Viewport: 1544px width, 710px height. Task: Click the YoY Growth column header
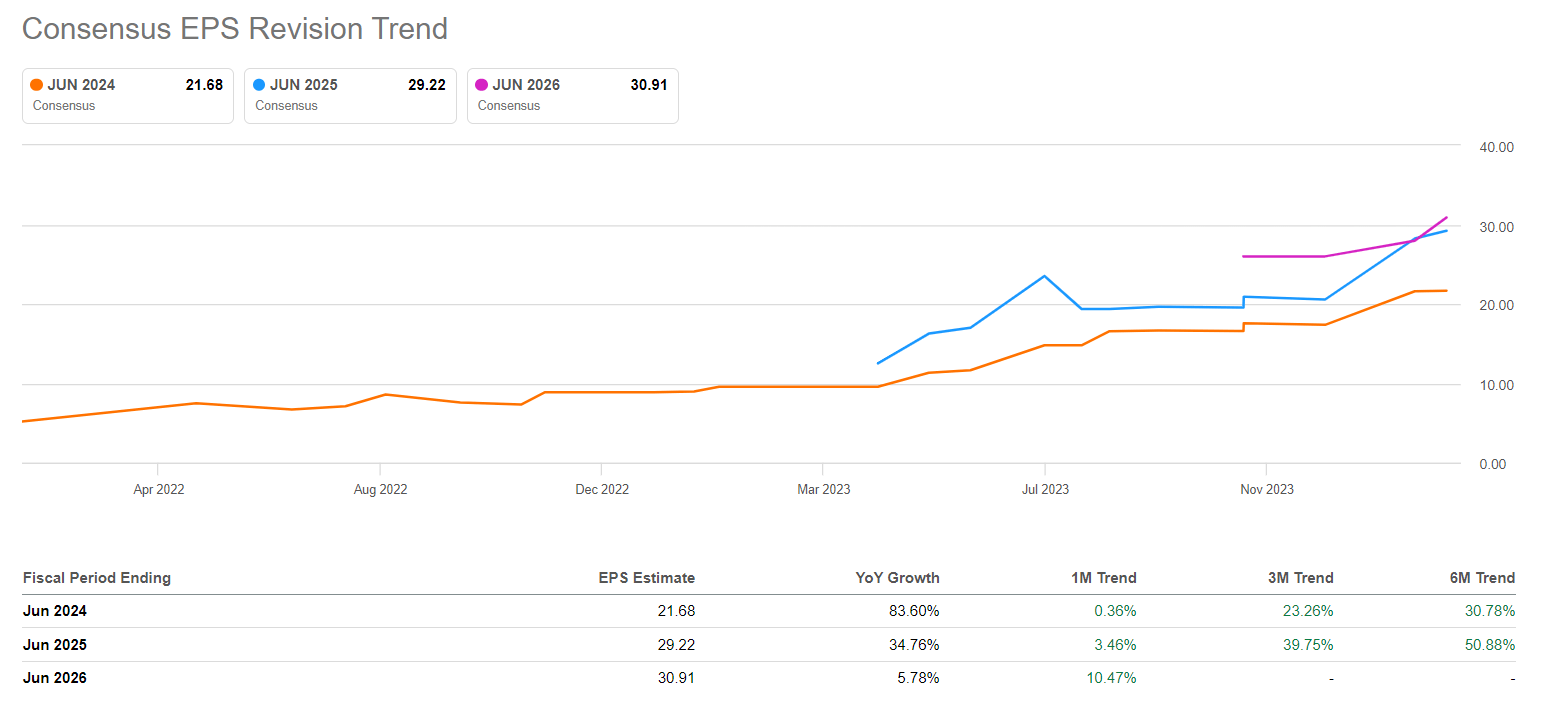pos(898,578)
